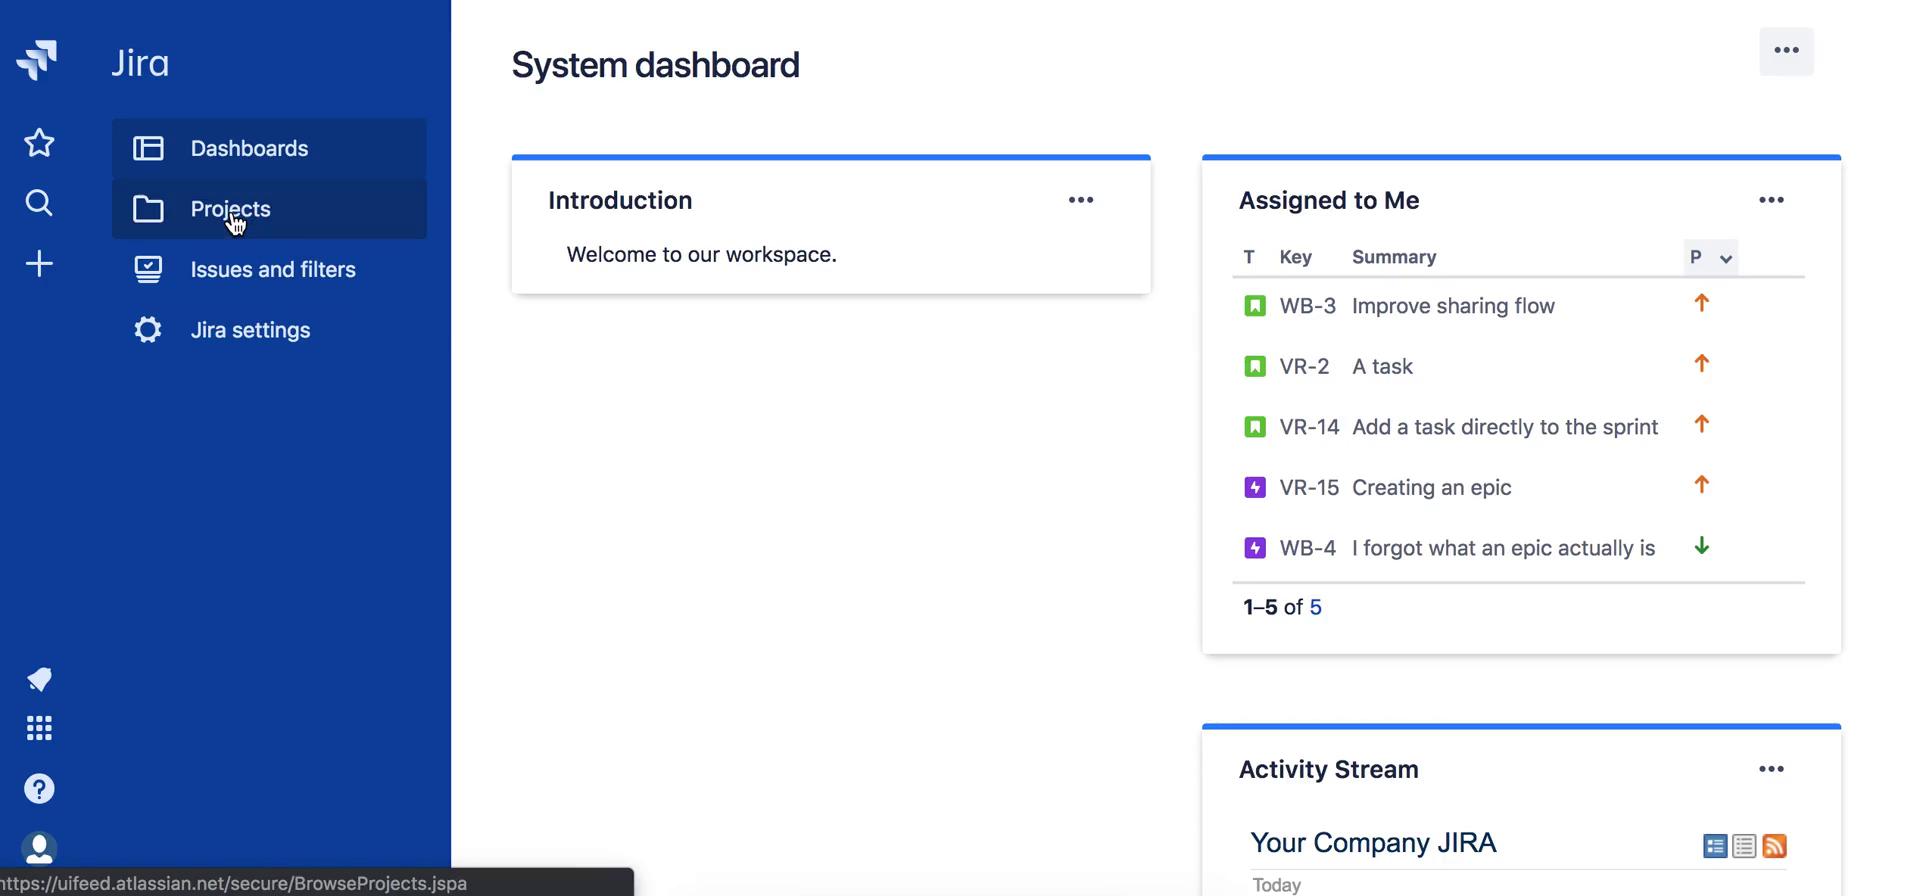The height and width of the screenshot is (896, 1920).
Task: Sort by Key column header
Action: pyautogui.click(x=1295, y=257)
